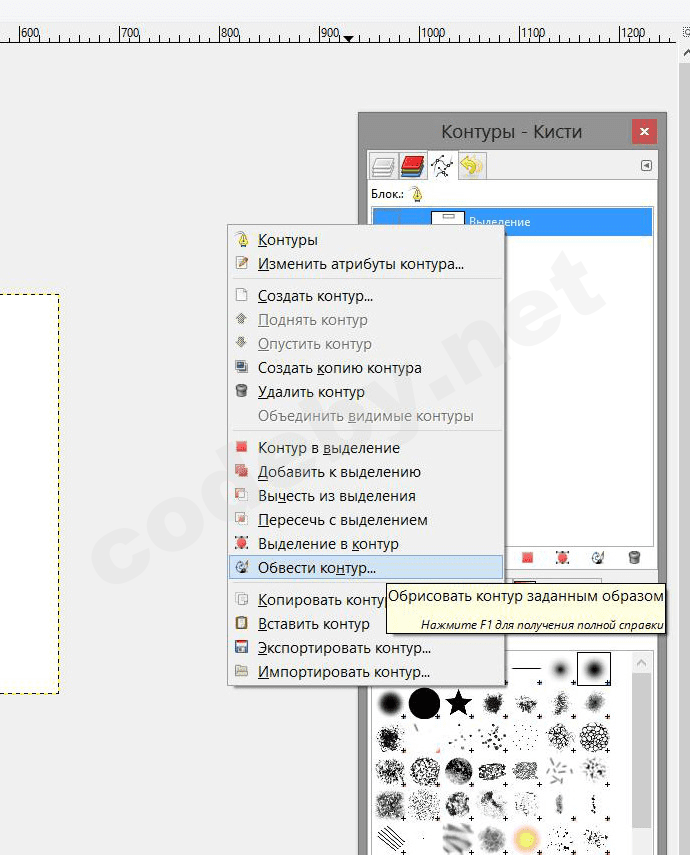Select the thin horizontal line brush
The image size is (690, 855).
point(526,669)
